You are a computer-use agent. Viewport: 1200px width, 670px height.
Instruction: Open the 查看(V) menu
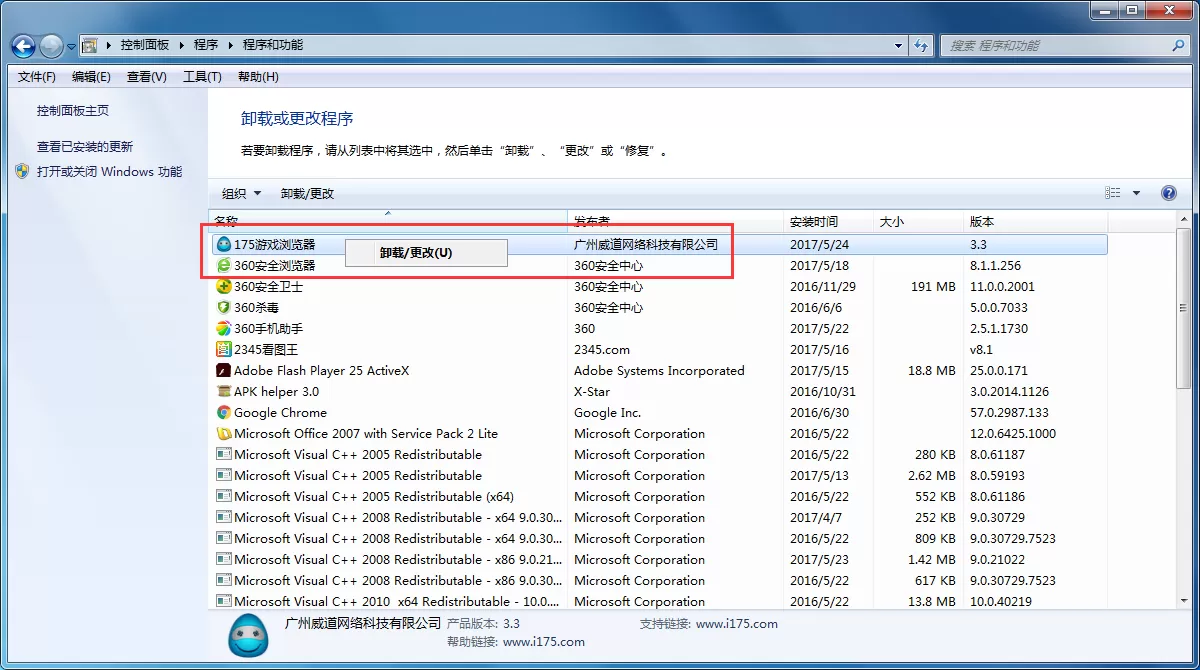click(147, 77)
